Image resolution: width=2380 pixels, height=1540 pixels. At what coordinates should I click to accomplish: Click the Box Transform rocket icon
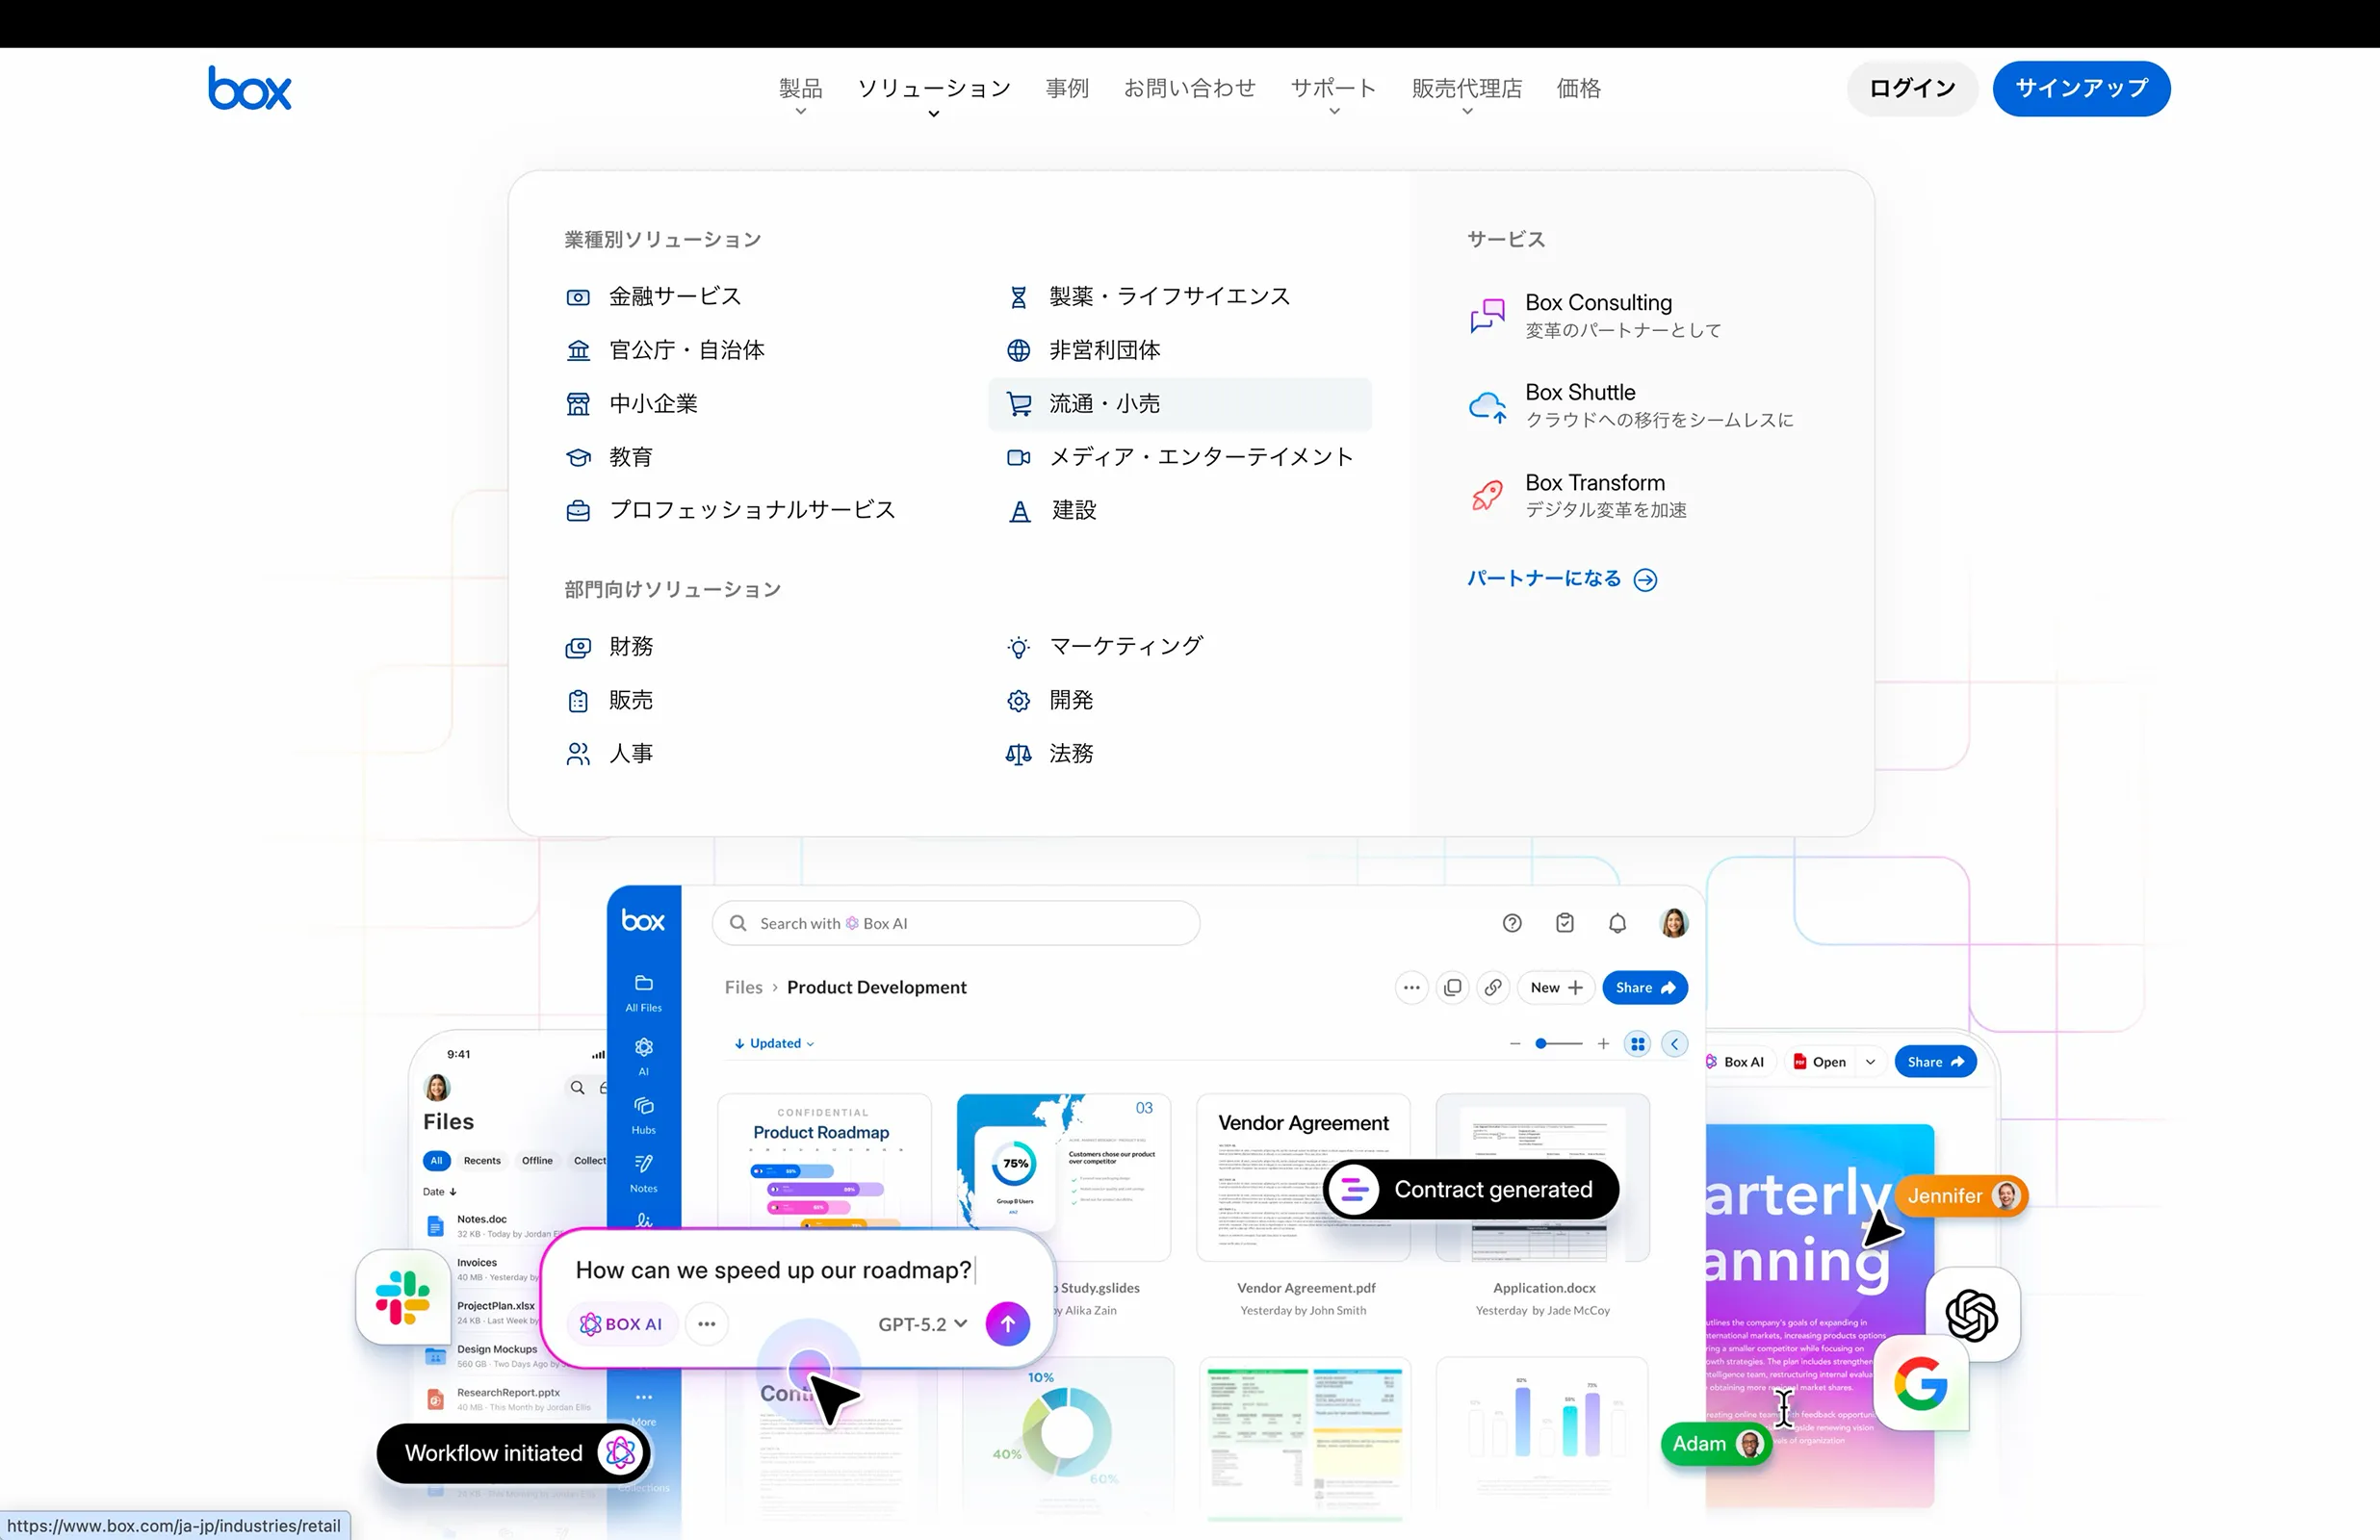1487,495
